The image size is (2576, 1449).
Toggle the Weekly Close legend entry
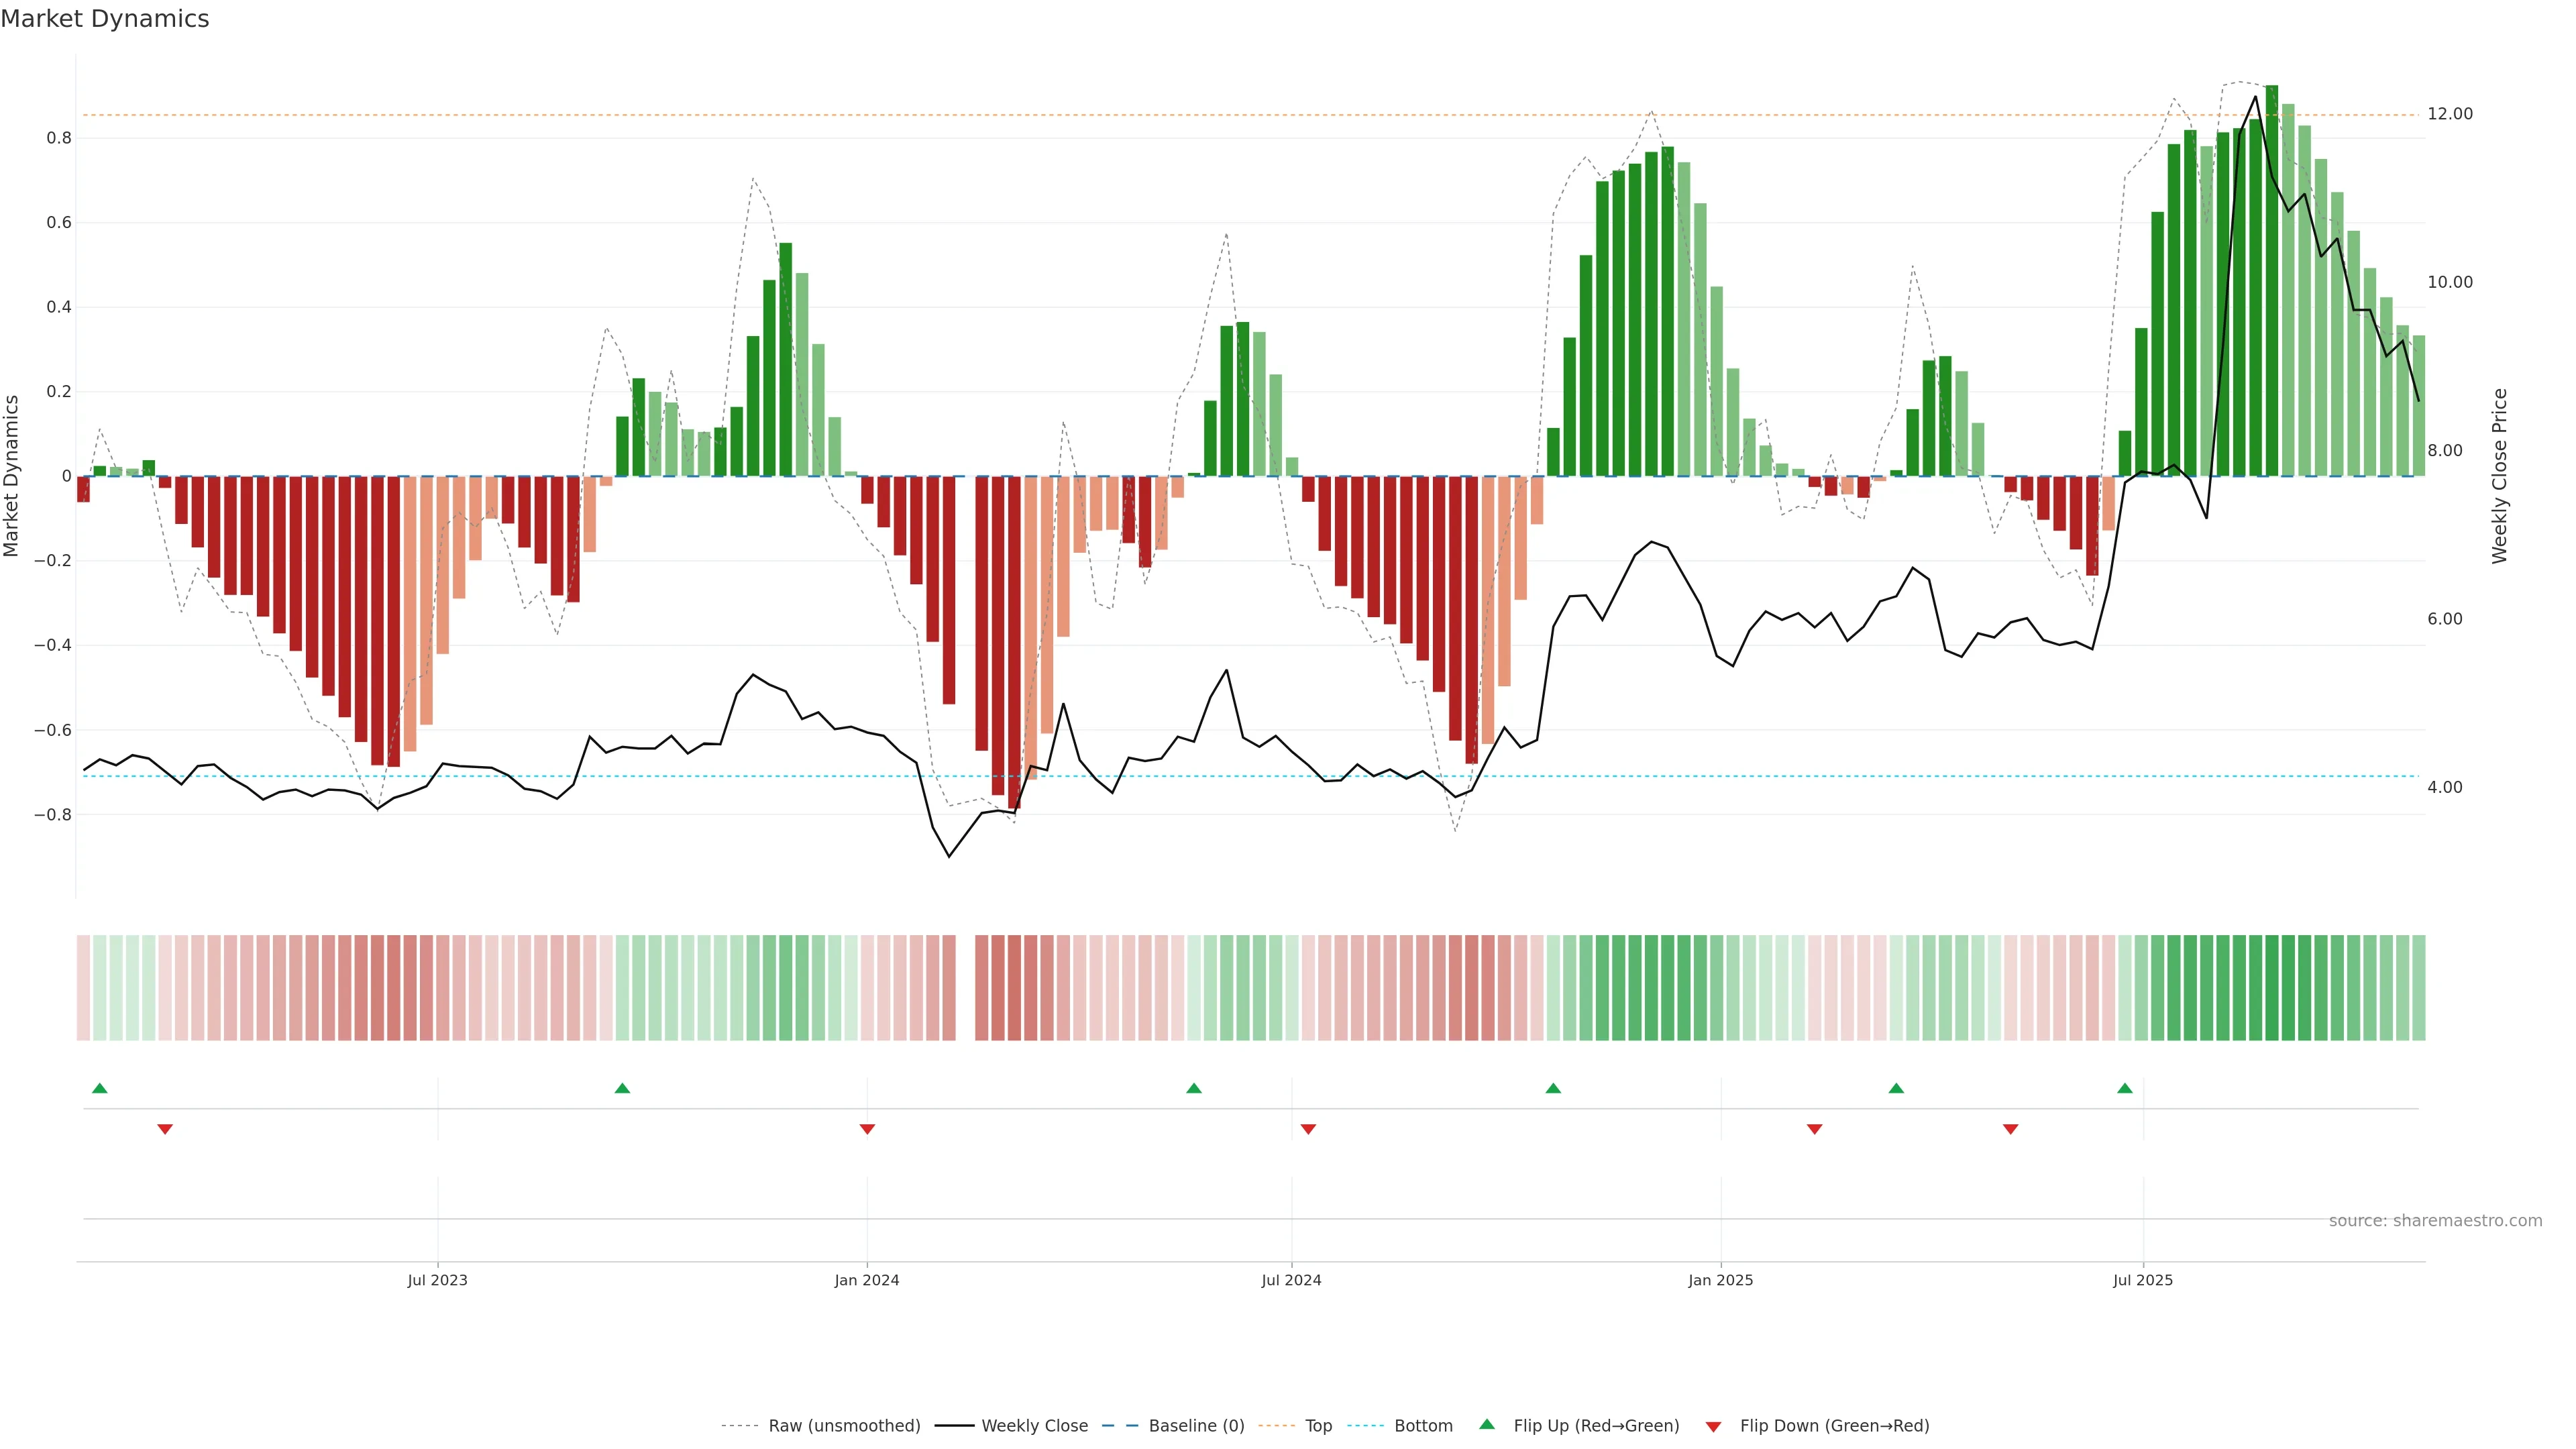tap(1034, 1426)
